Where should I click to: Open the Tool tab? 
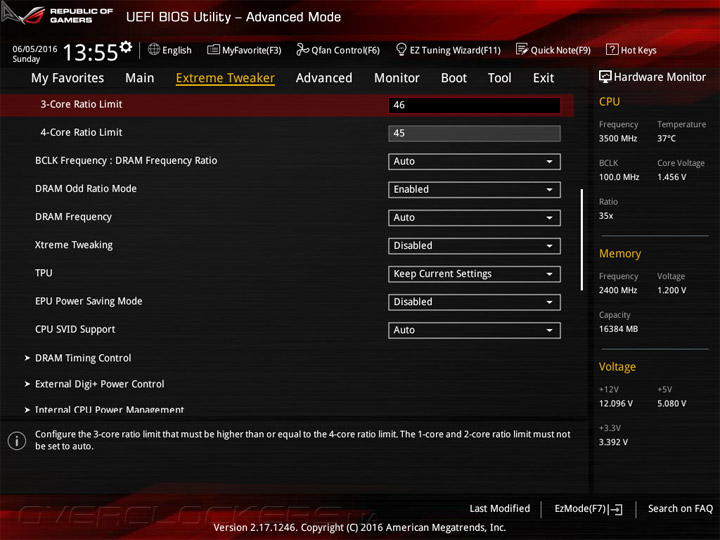[500, 78]
